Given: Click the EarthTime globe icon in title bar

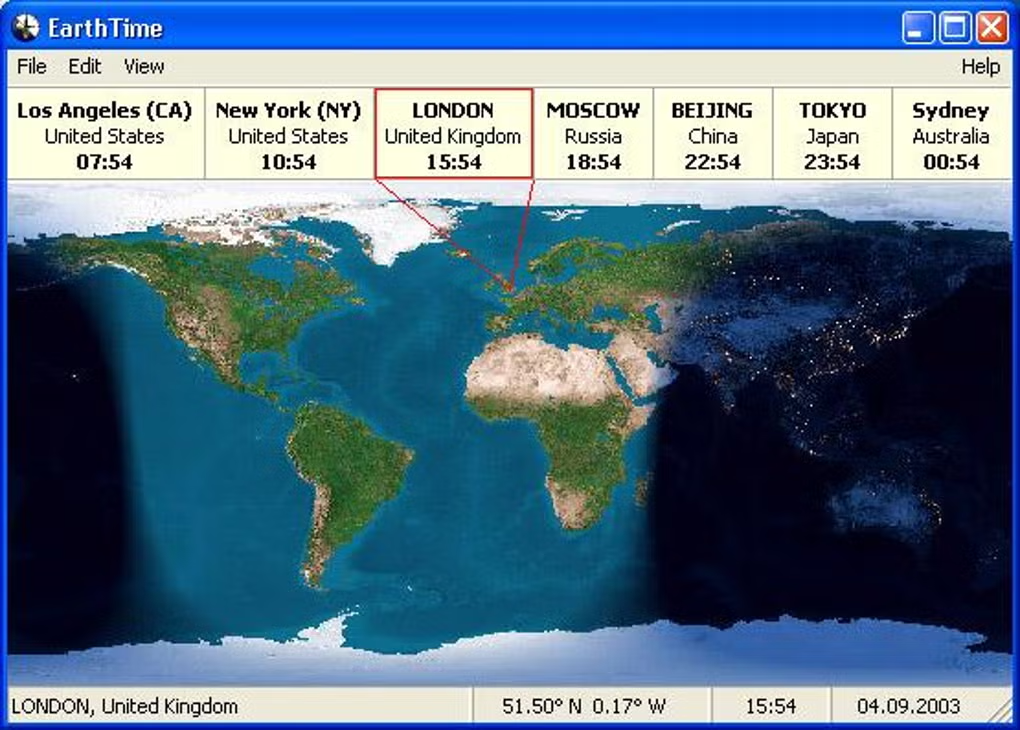Looking at the screenshot, I should (26, 27).
